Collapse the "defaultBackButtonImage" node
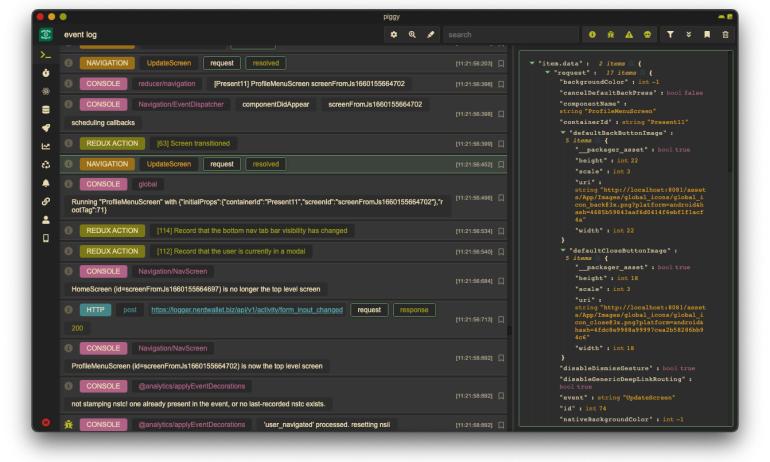 561,132
